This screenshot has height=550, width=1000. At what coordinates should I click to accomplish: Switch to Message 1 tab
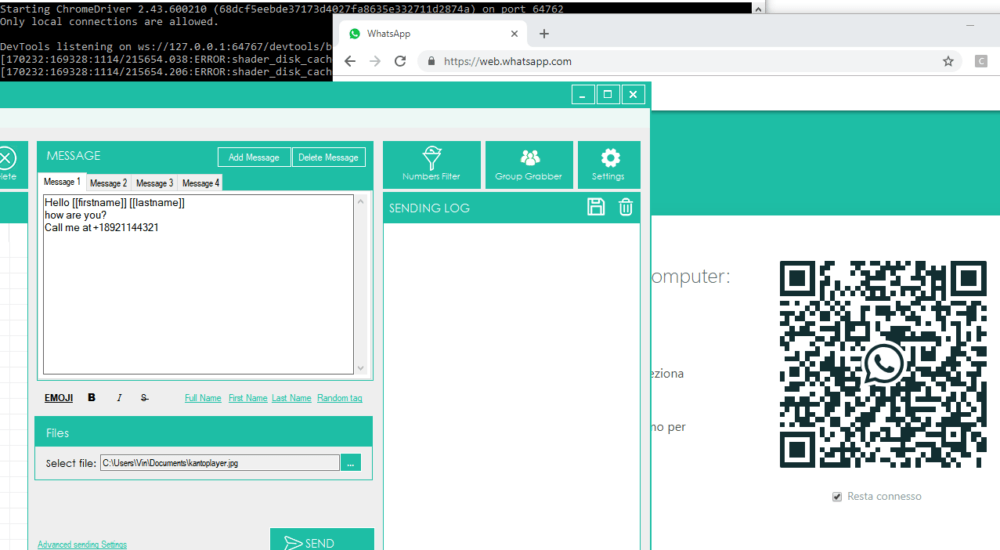click(x=62, y=182)
